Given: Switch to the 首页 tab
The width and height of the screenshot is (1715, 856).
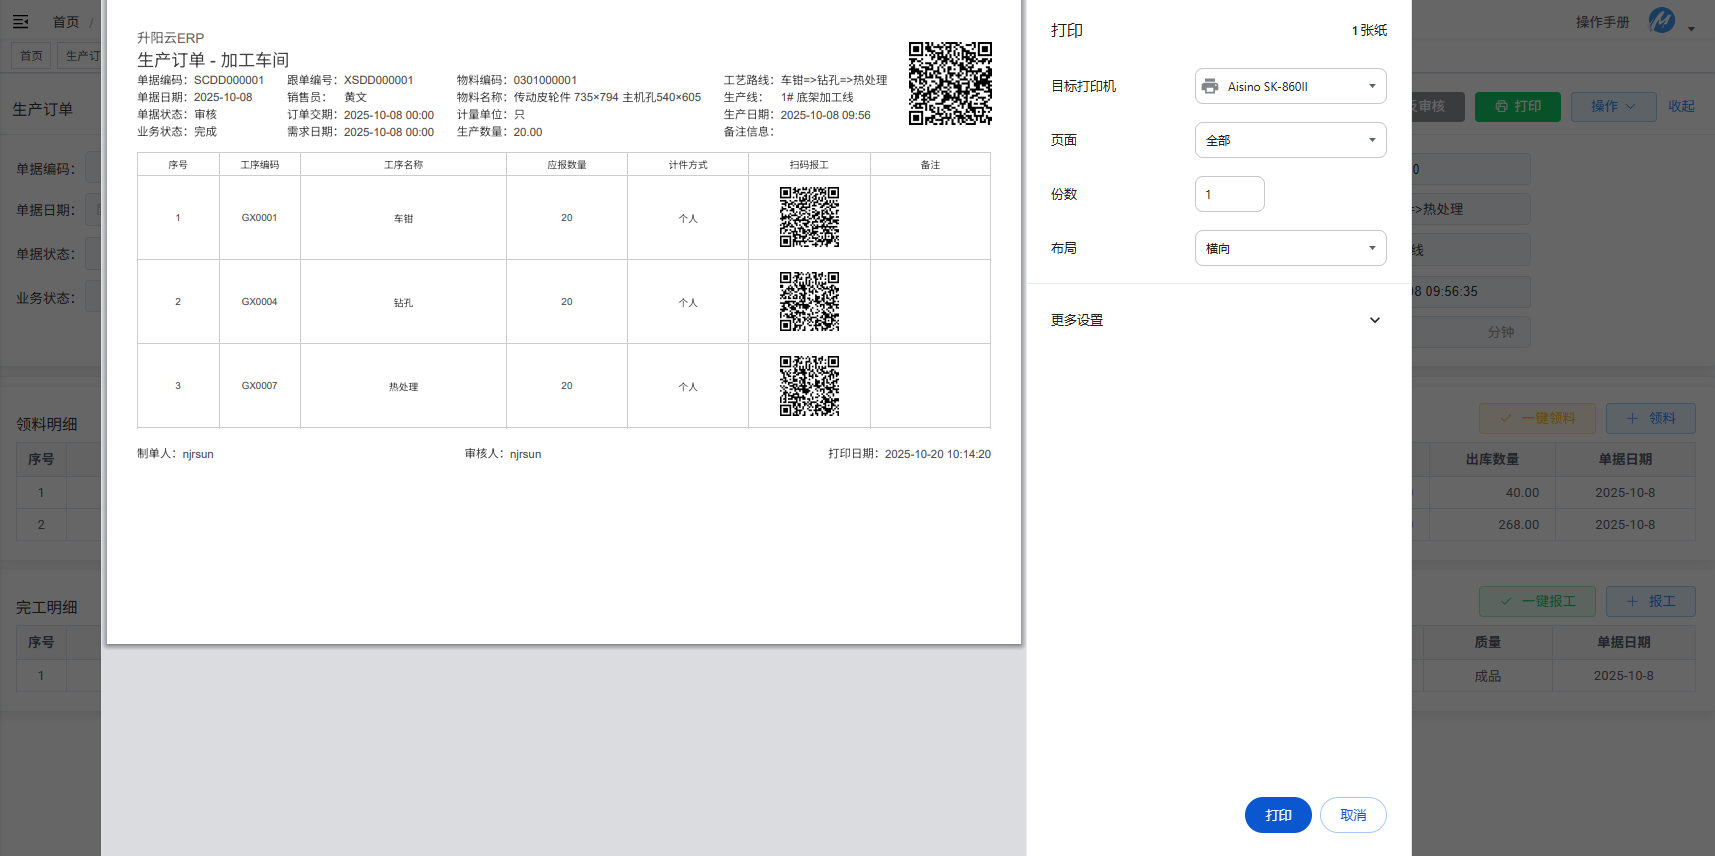Looking at the screenshot, I should (x=32, y=56).
